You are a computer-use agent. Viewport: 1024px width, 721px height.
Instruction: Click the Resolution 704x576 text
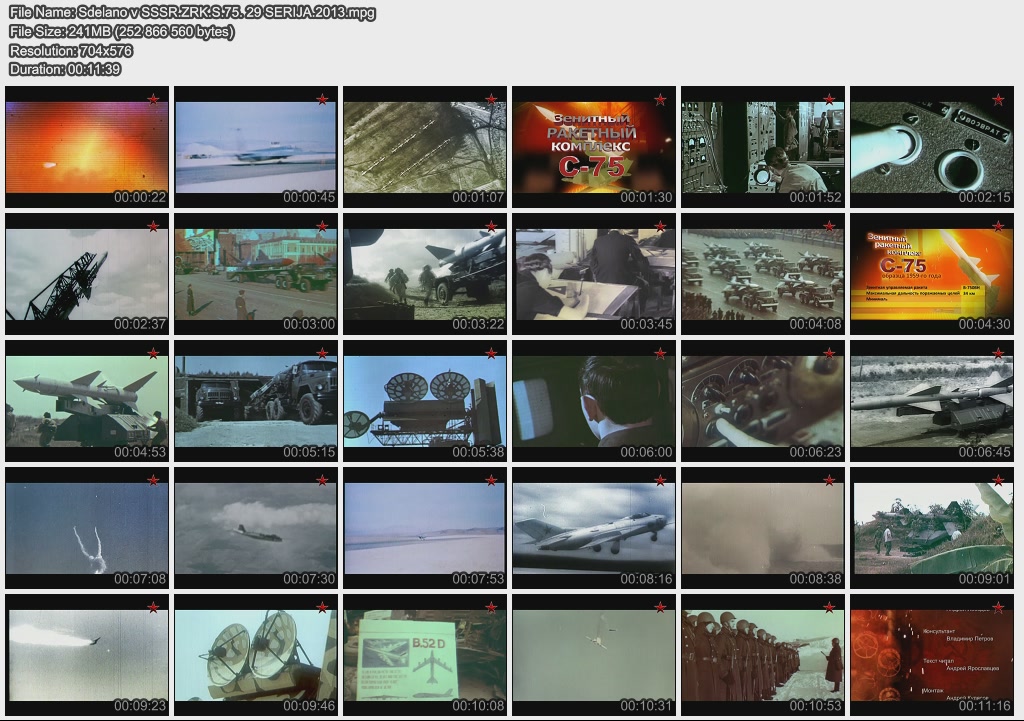[x=71, y=50]
